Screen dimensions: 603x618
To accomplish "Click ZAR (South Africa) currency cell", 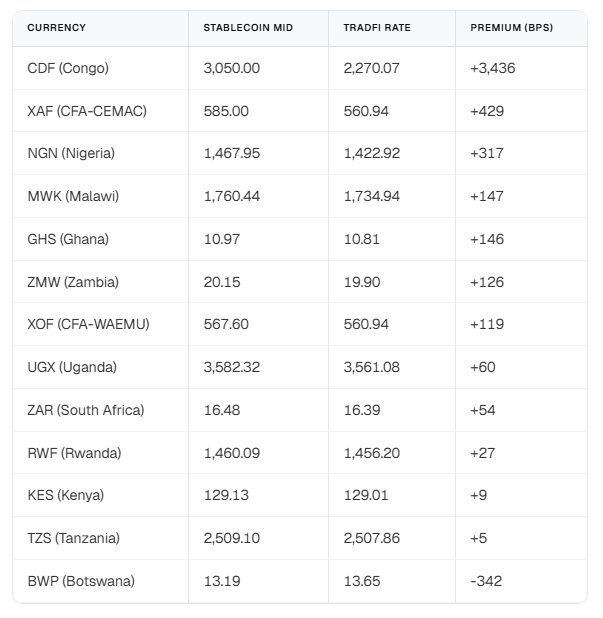I will 86,410.
